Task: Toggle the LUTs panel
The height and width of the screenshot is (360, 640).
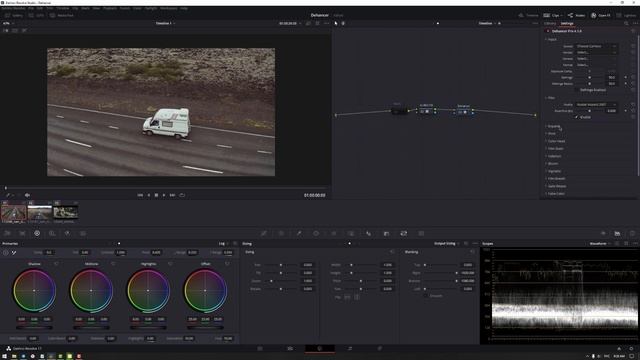Action: pyautogui.click(x=37, y=16)
